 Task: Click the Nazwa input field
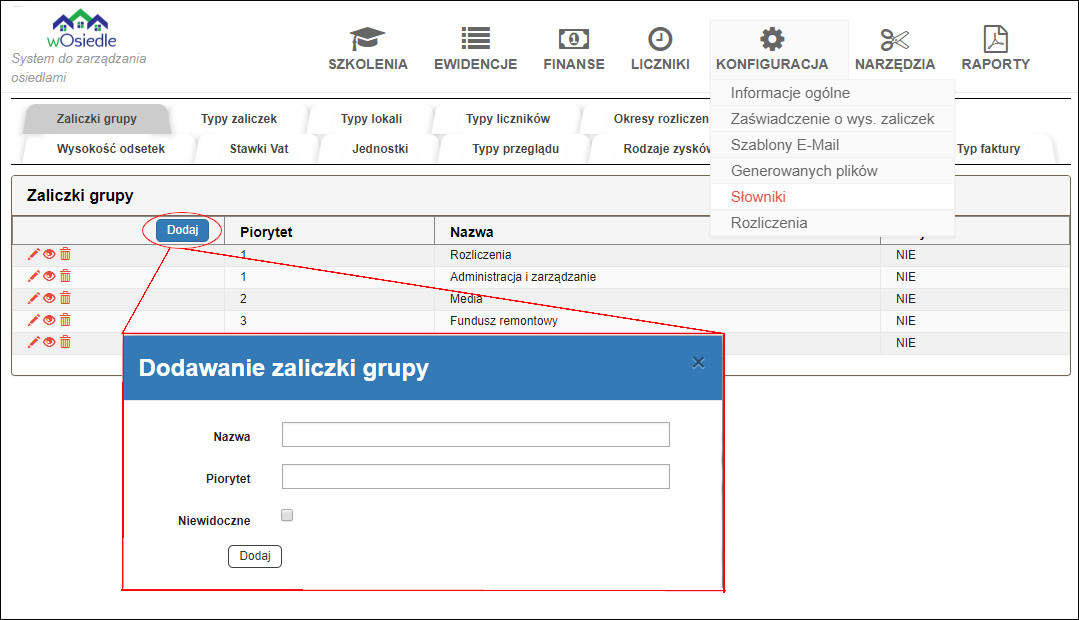[x=476, y=434]
